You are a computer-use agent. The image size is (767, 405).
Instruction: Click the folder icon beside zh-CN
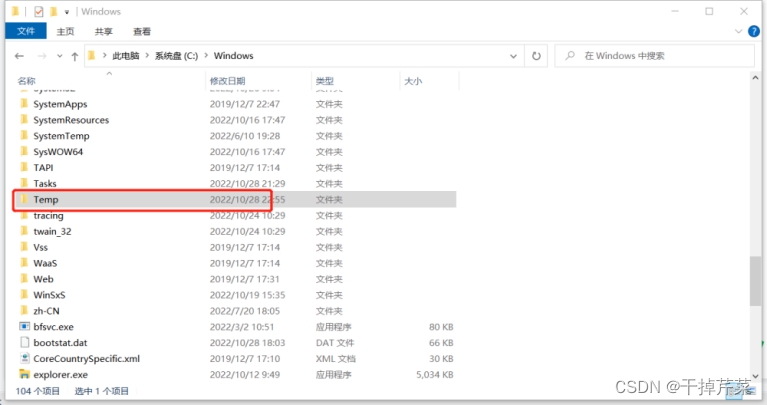[24, 311]
